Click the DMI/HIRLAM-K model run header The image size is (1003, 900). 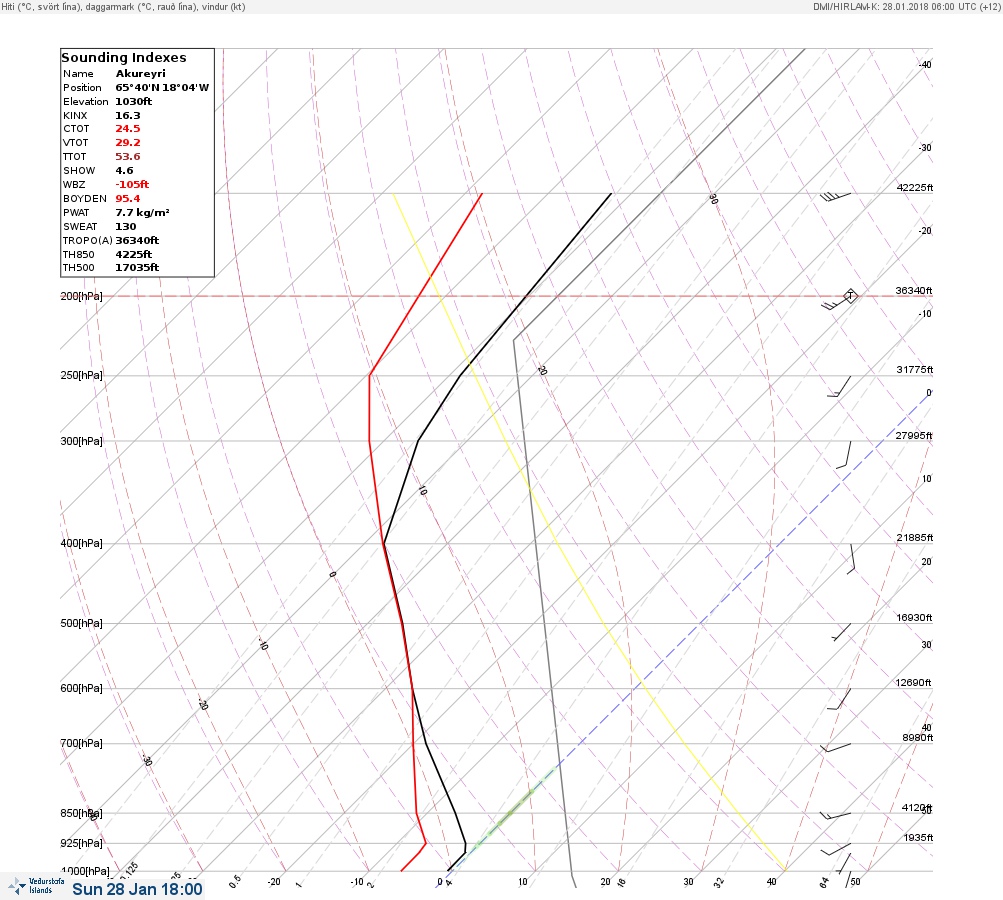[906, 6]
